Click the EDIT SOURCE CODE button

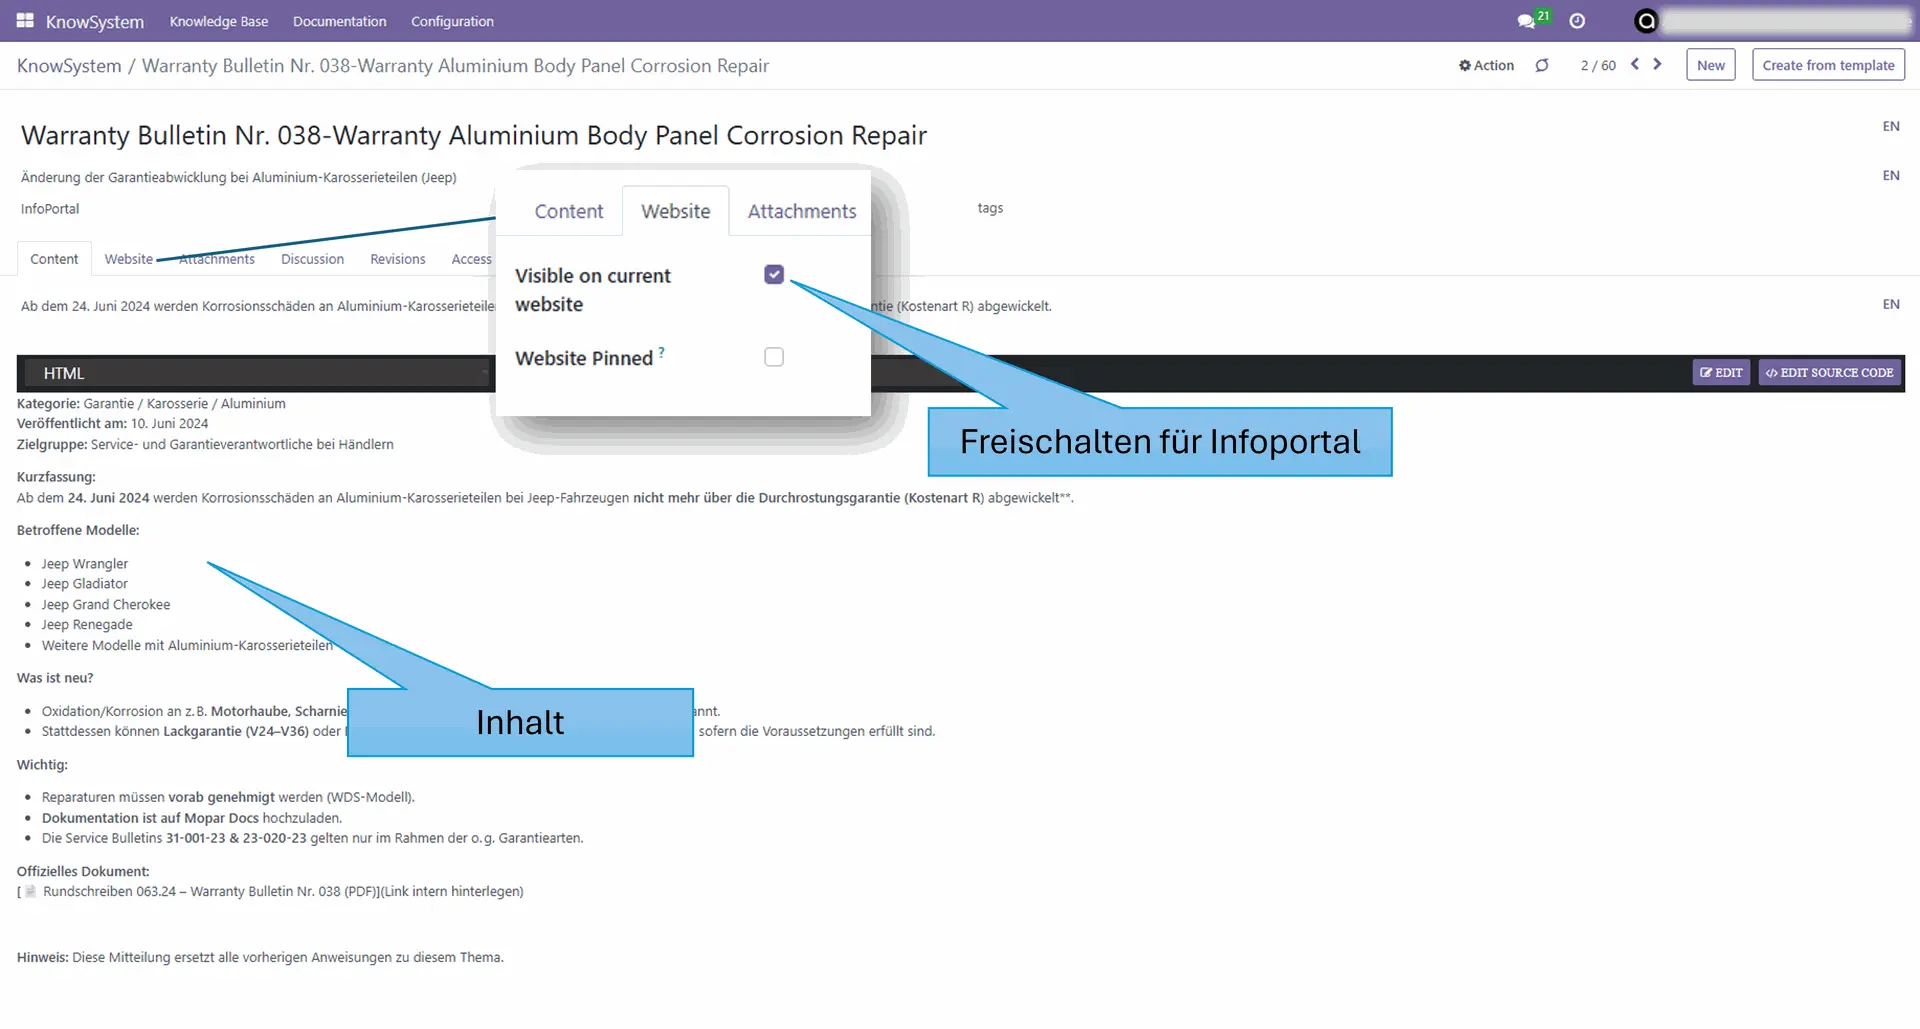1829,373
